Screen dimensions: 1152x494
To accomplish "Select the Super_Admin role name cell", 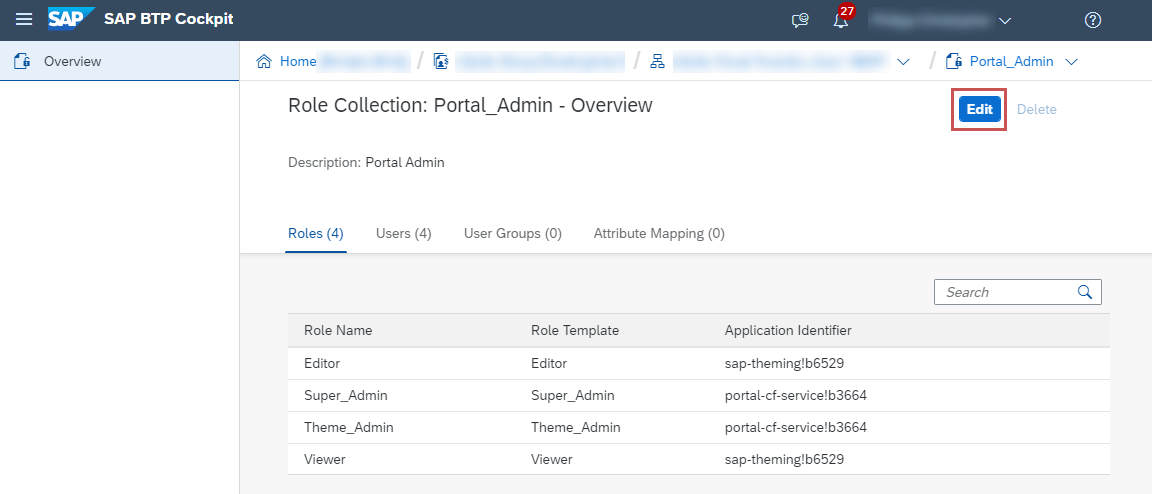I will click(x=345, y=395).
